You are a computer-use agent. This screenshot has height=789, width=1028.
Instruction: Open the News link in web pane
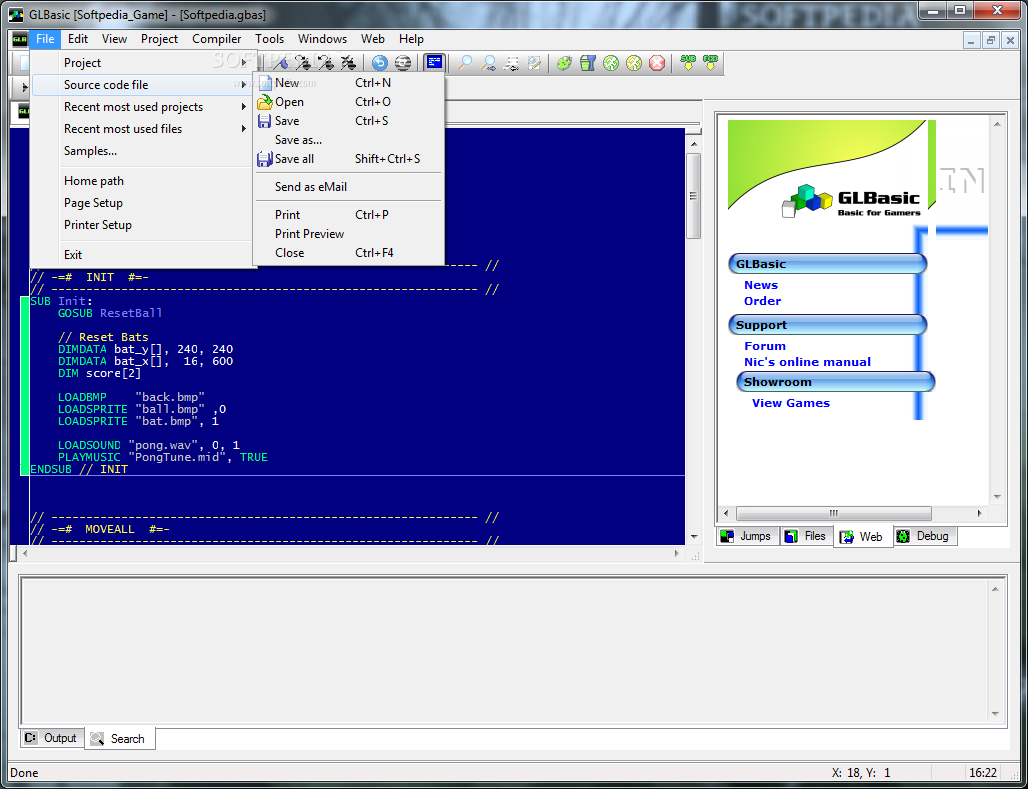pyautogui.click(x=761, y=285)
